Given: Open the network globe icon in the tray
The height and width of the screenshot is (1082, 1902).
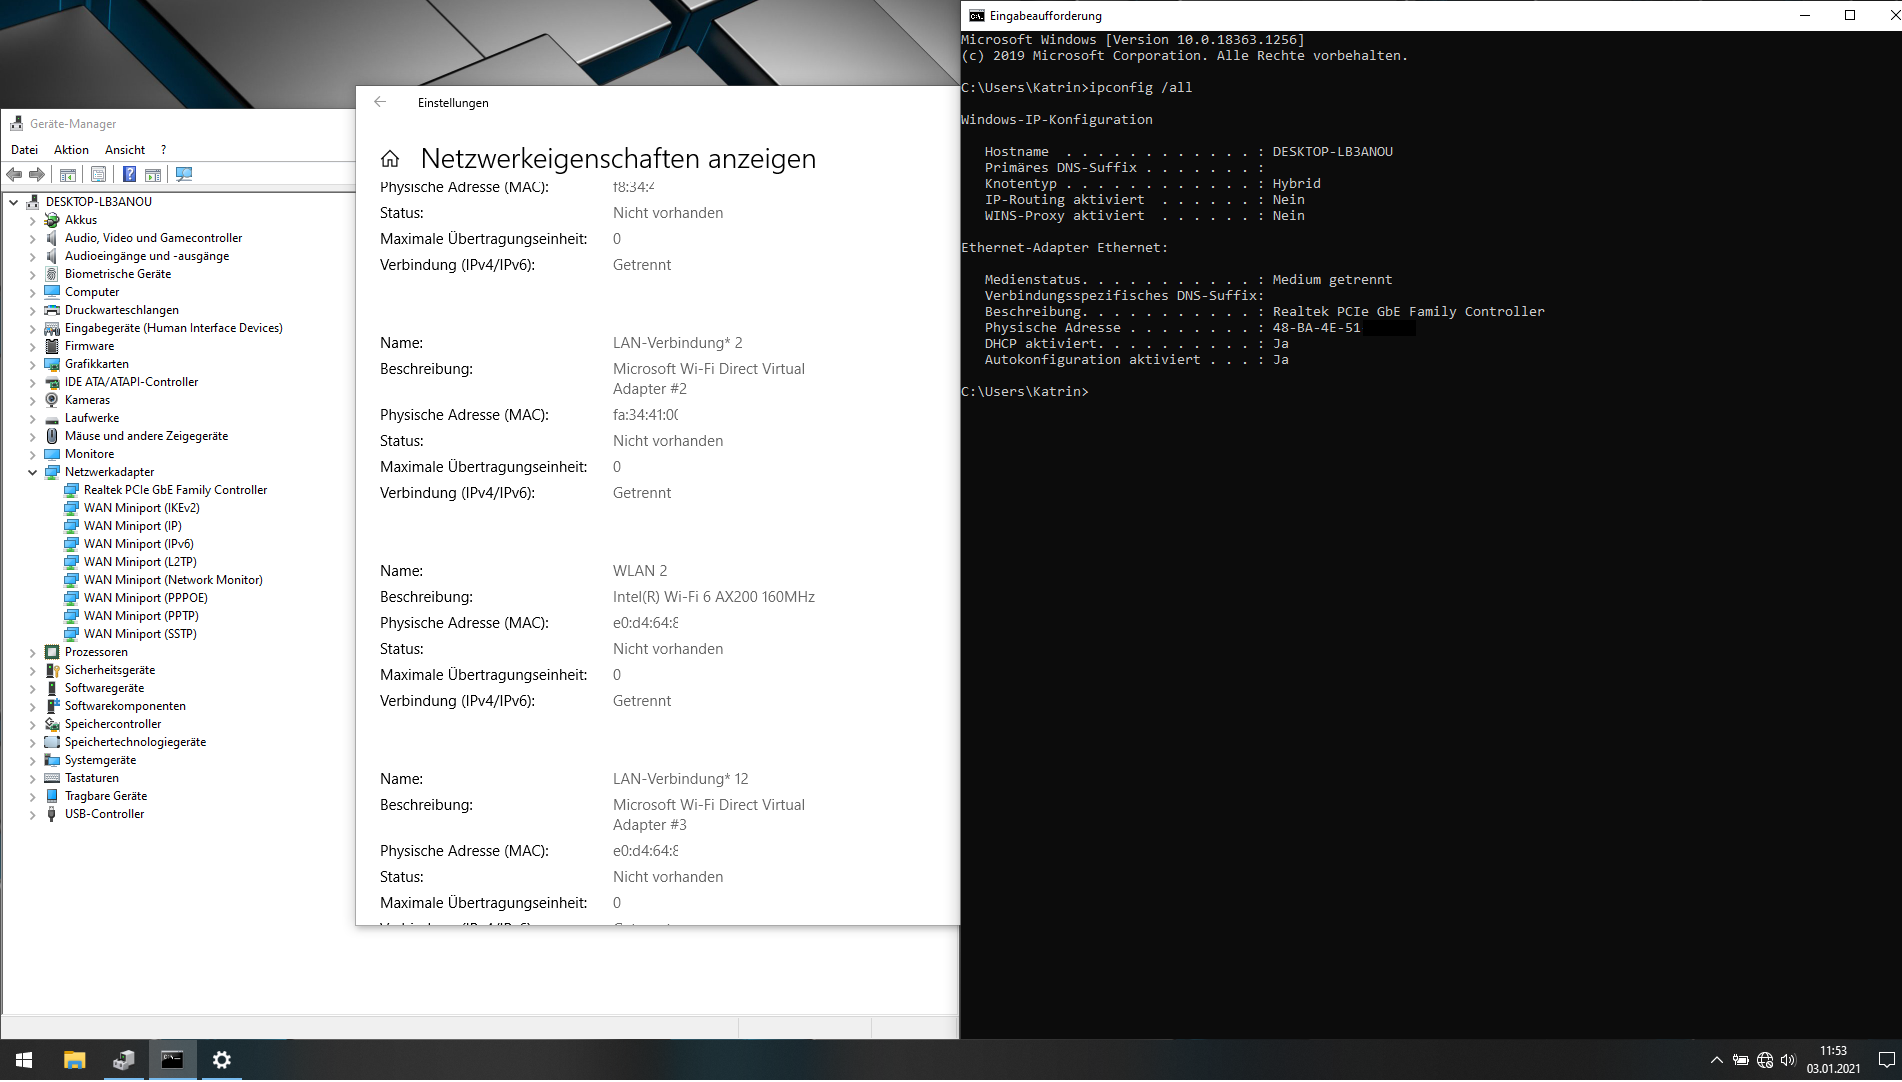Looking at the screenshot, I should [x=1765, y=1060].
